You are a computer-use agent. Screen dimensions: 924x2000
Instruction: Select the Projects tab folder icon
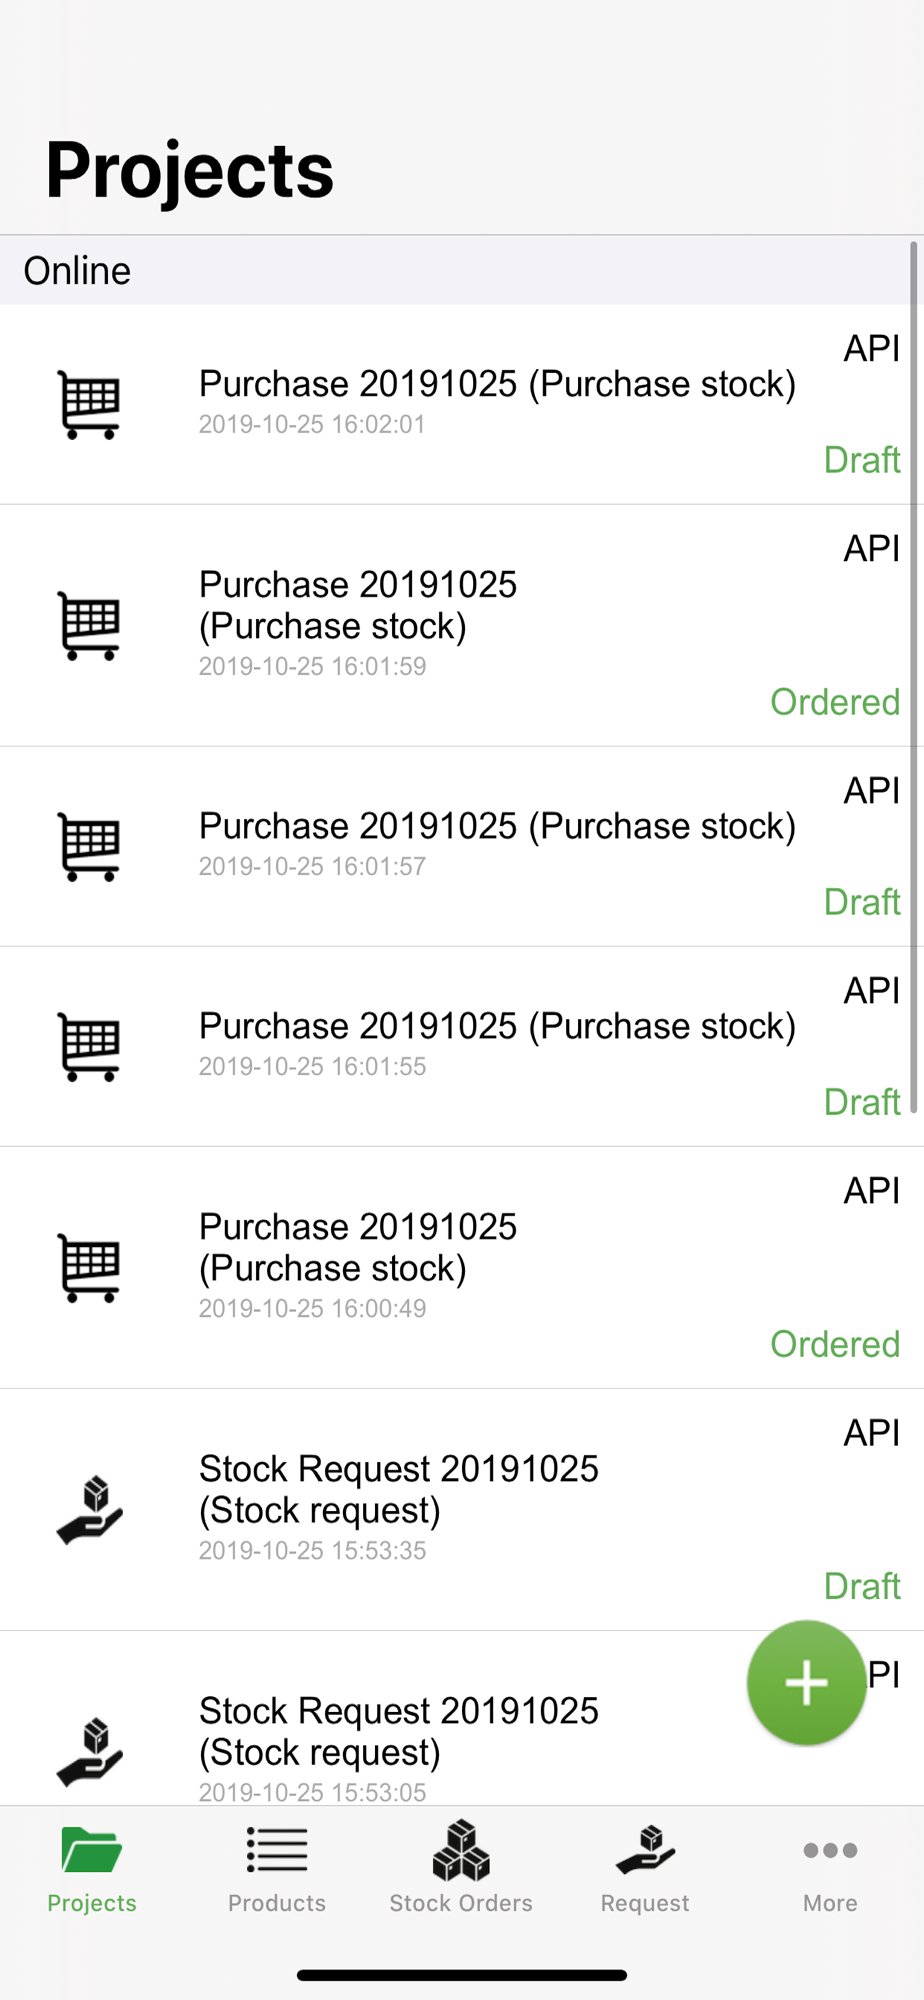coord(91,1849)
